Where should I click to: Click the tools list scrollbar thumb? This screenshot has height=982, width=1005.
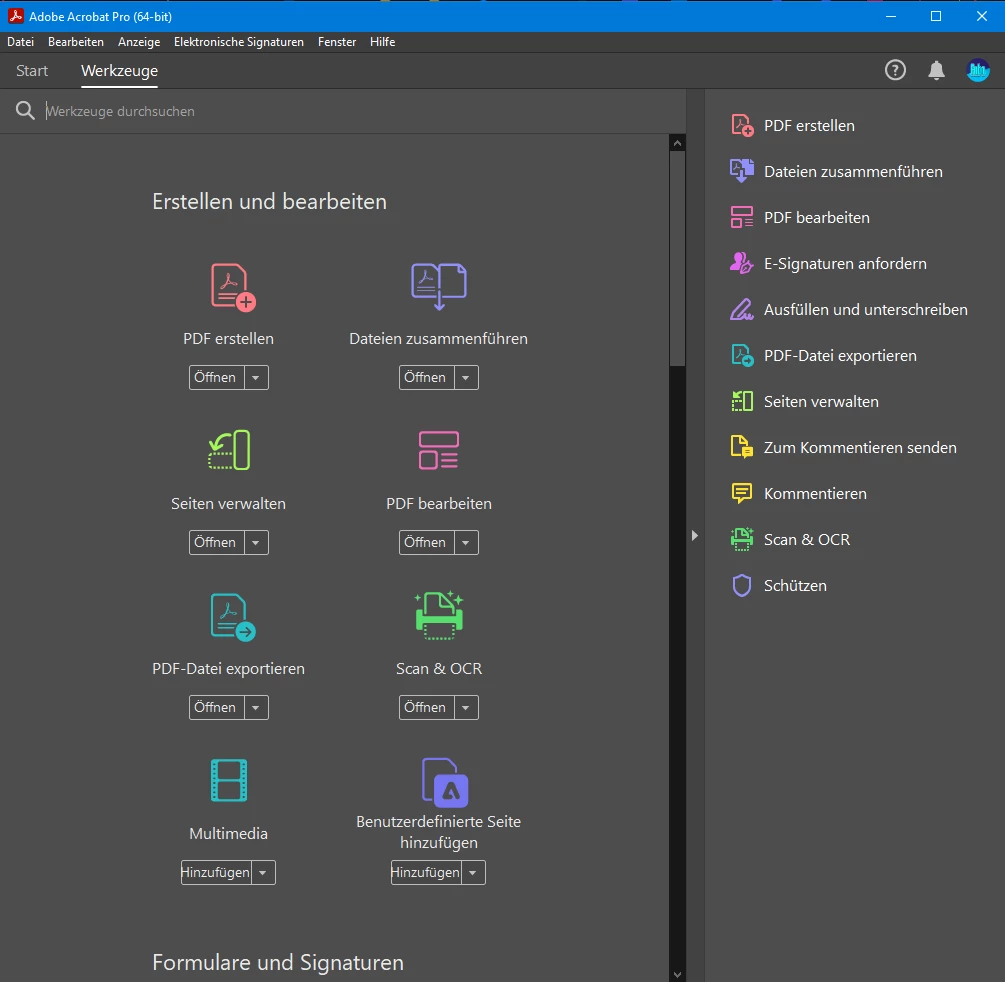pyautogui.click(x=677, y=259)
